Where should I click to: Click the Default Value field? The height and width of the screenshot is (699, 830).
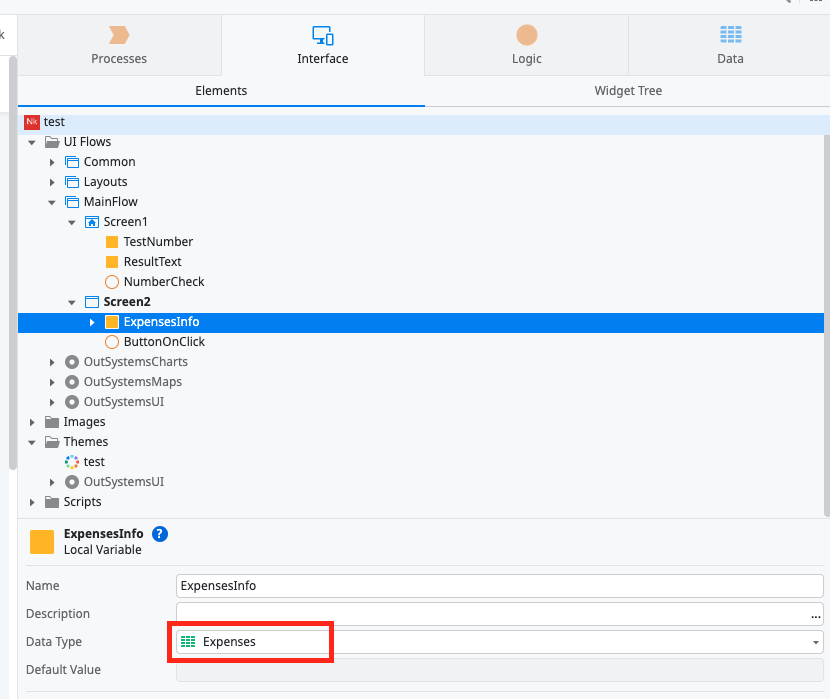pos(499,670)
